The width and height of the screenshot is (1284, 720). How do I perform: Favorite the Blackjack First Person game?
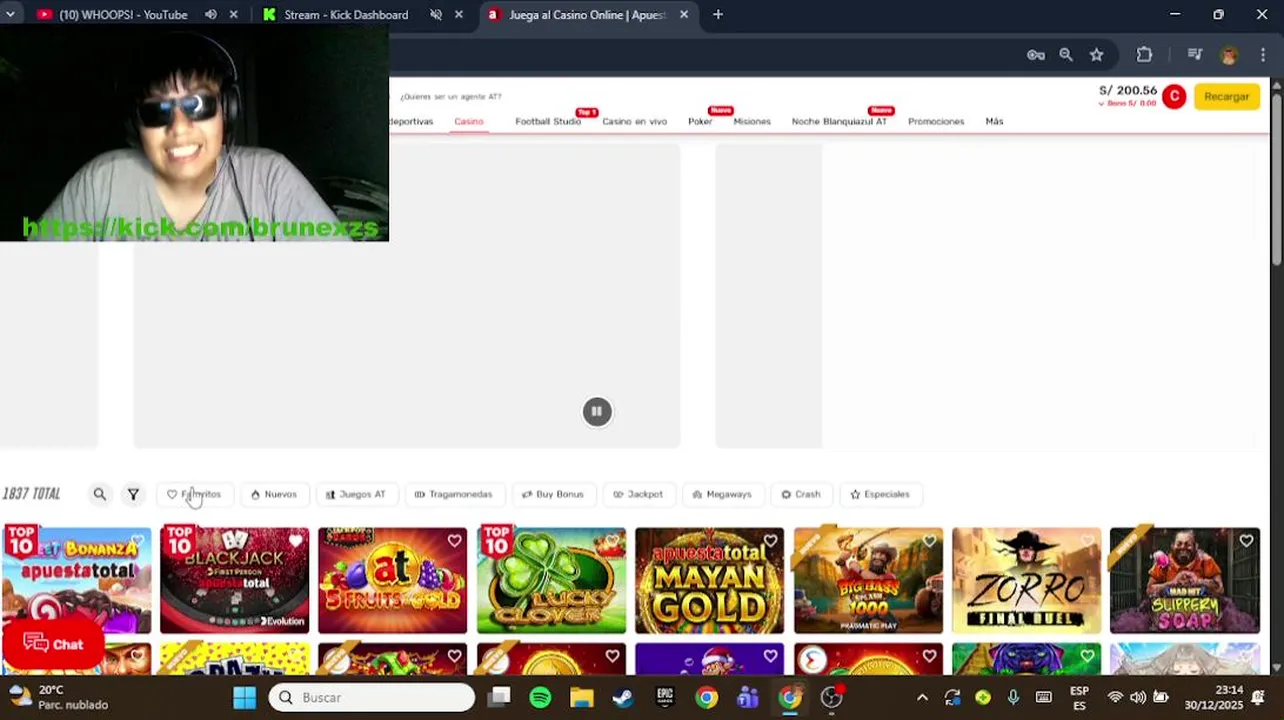[x=296, y=541]
